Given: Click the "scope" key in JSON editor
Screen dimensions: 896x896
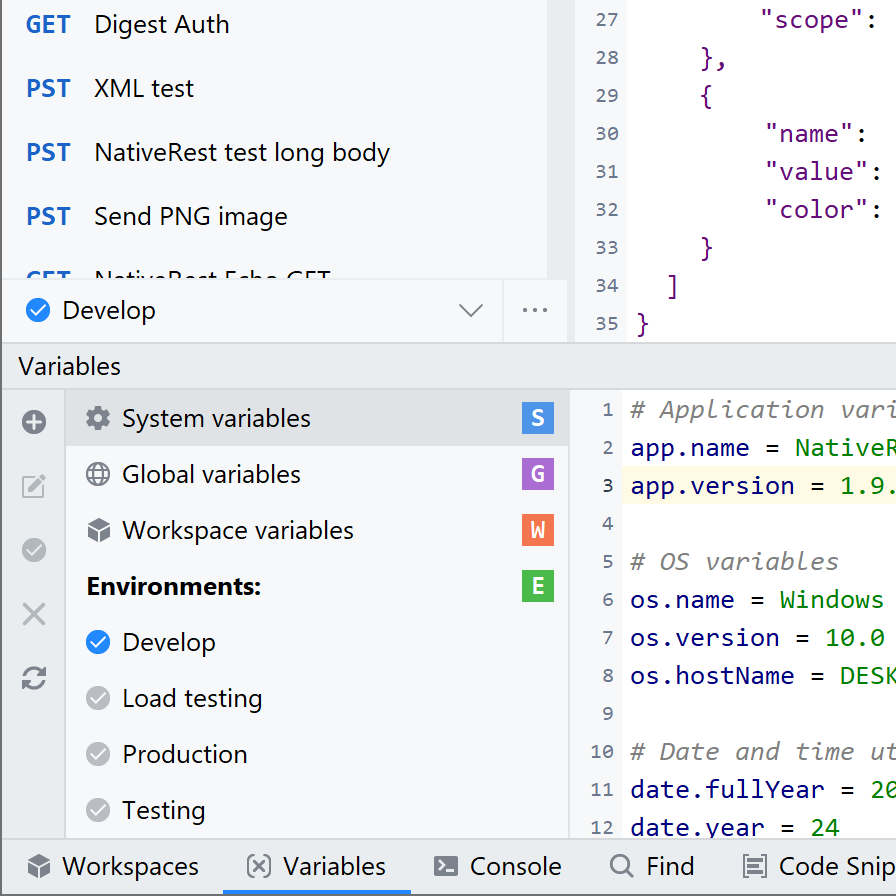Looking at the screenshot, I should 811,20.
